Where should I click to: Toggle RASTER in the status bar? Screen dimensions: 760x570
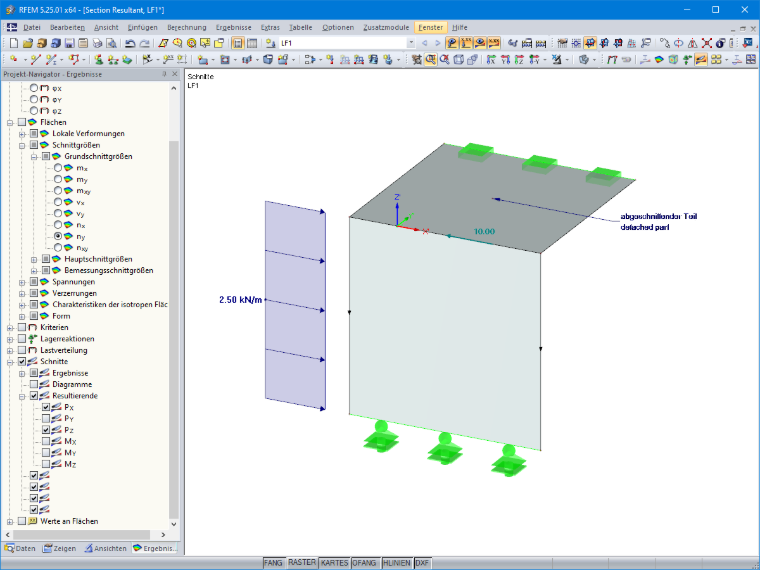point(301,562)
